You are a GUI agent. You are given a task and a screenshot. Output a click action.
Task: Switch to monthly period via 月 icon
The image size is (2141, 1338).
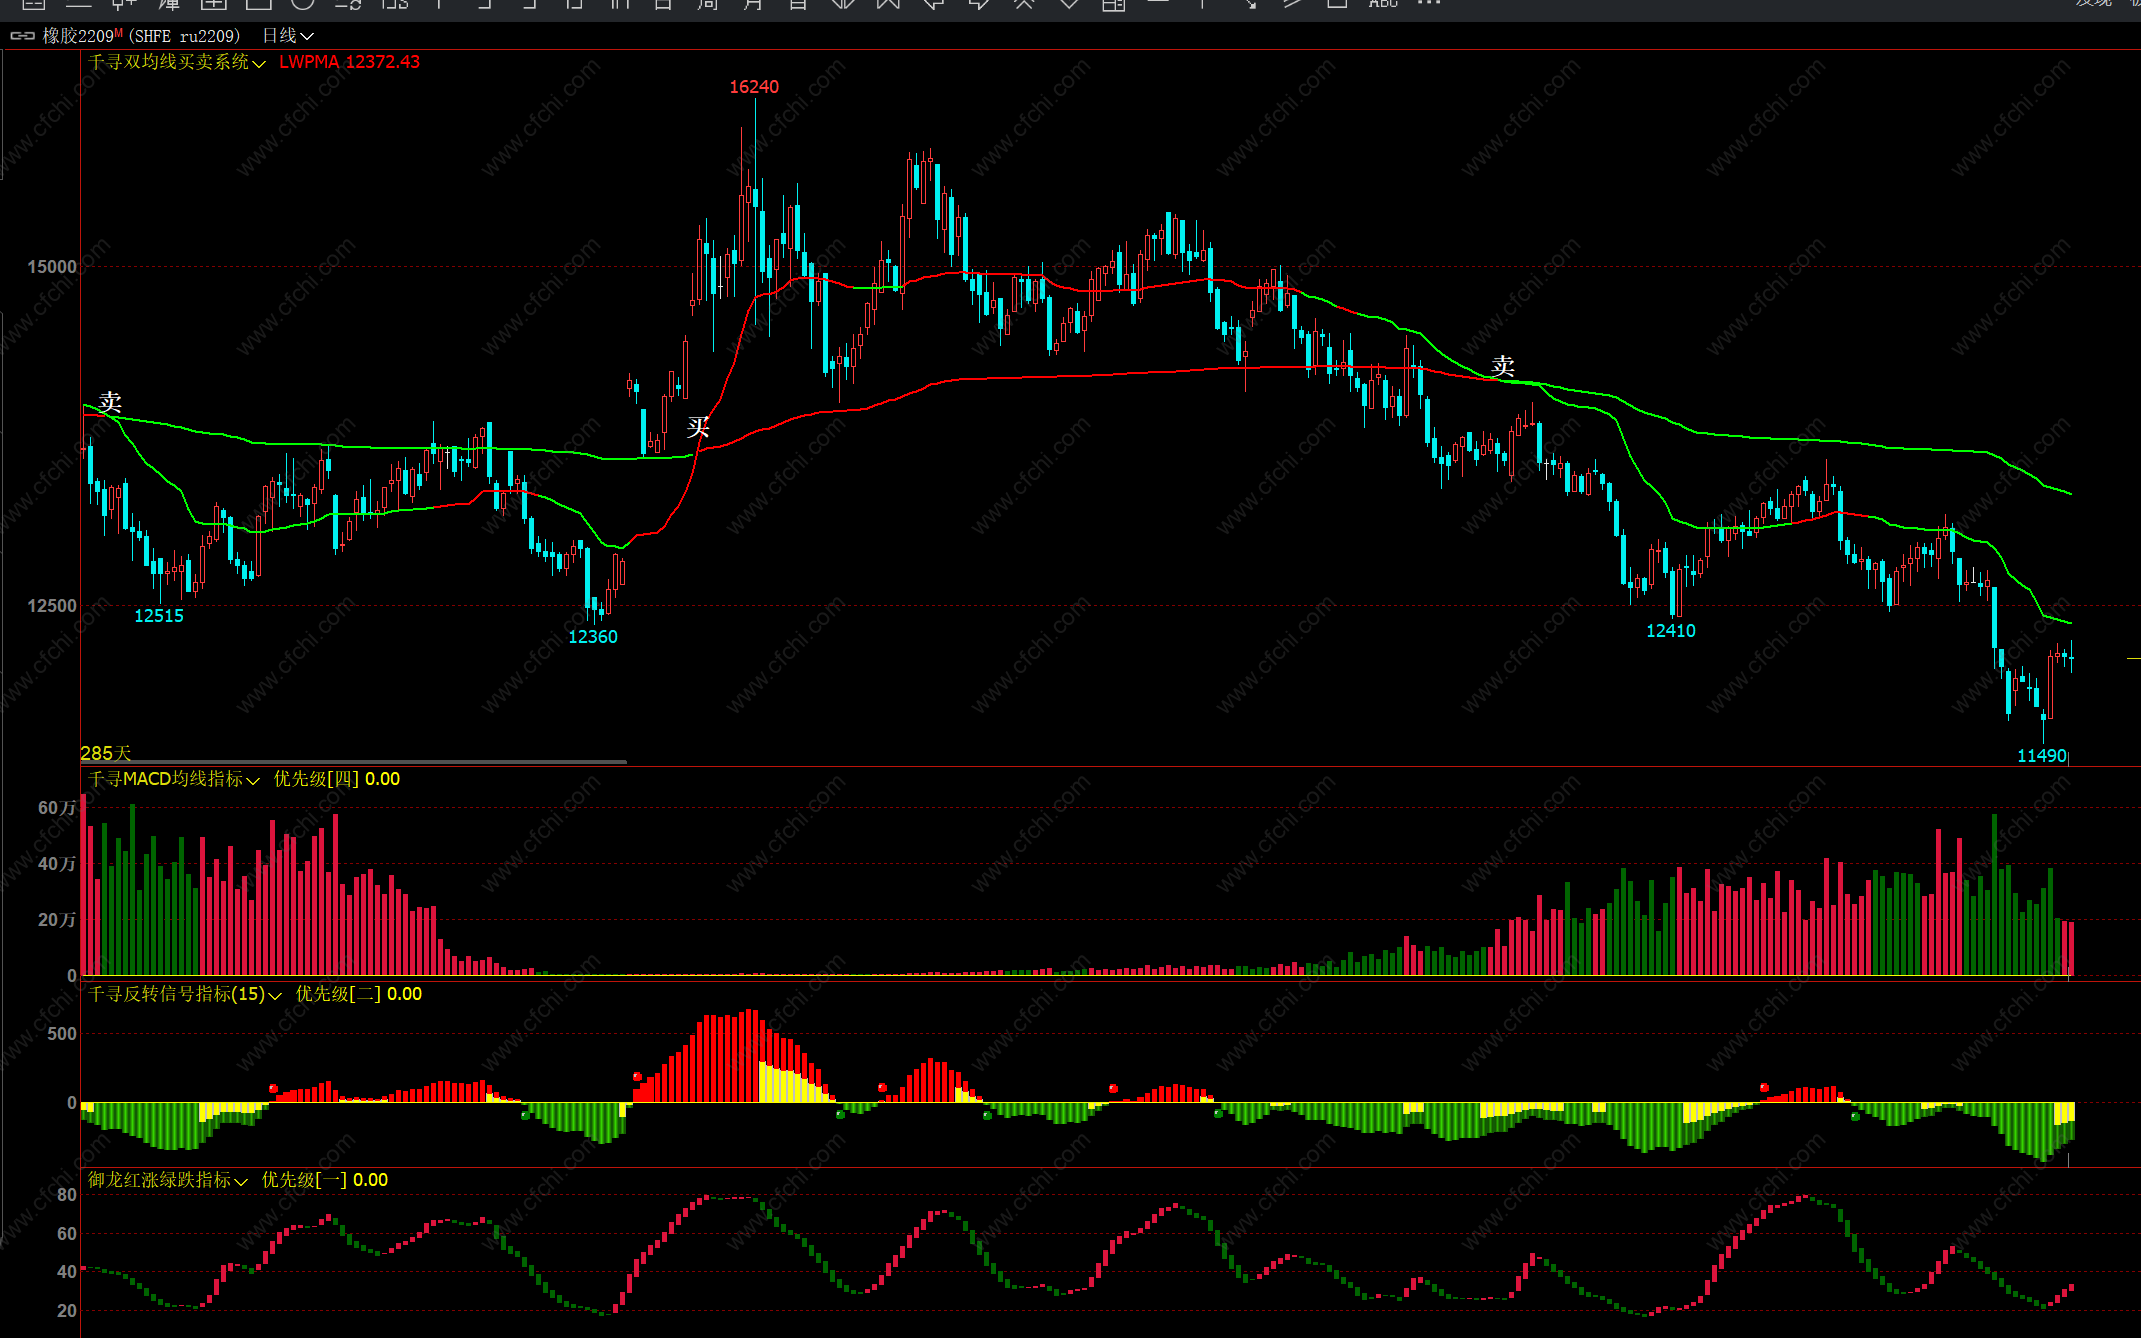point(753,4)
